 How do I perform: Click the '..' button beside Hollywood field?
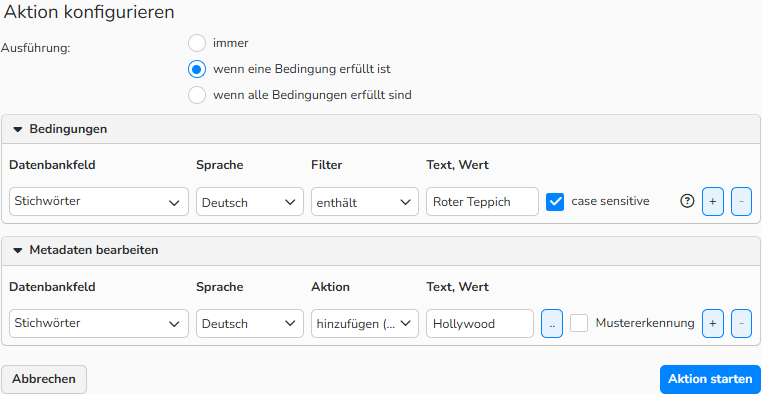pos(552,324)
